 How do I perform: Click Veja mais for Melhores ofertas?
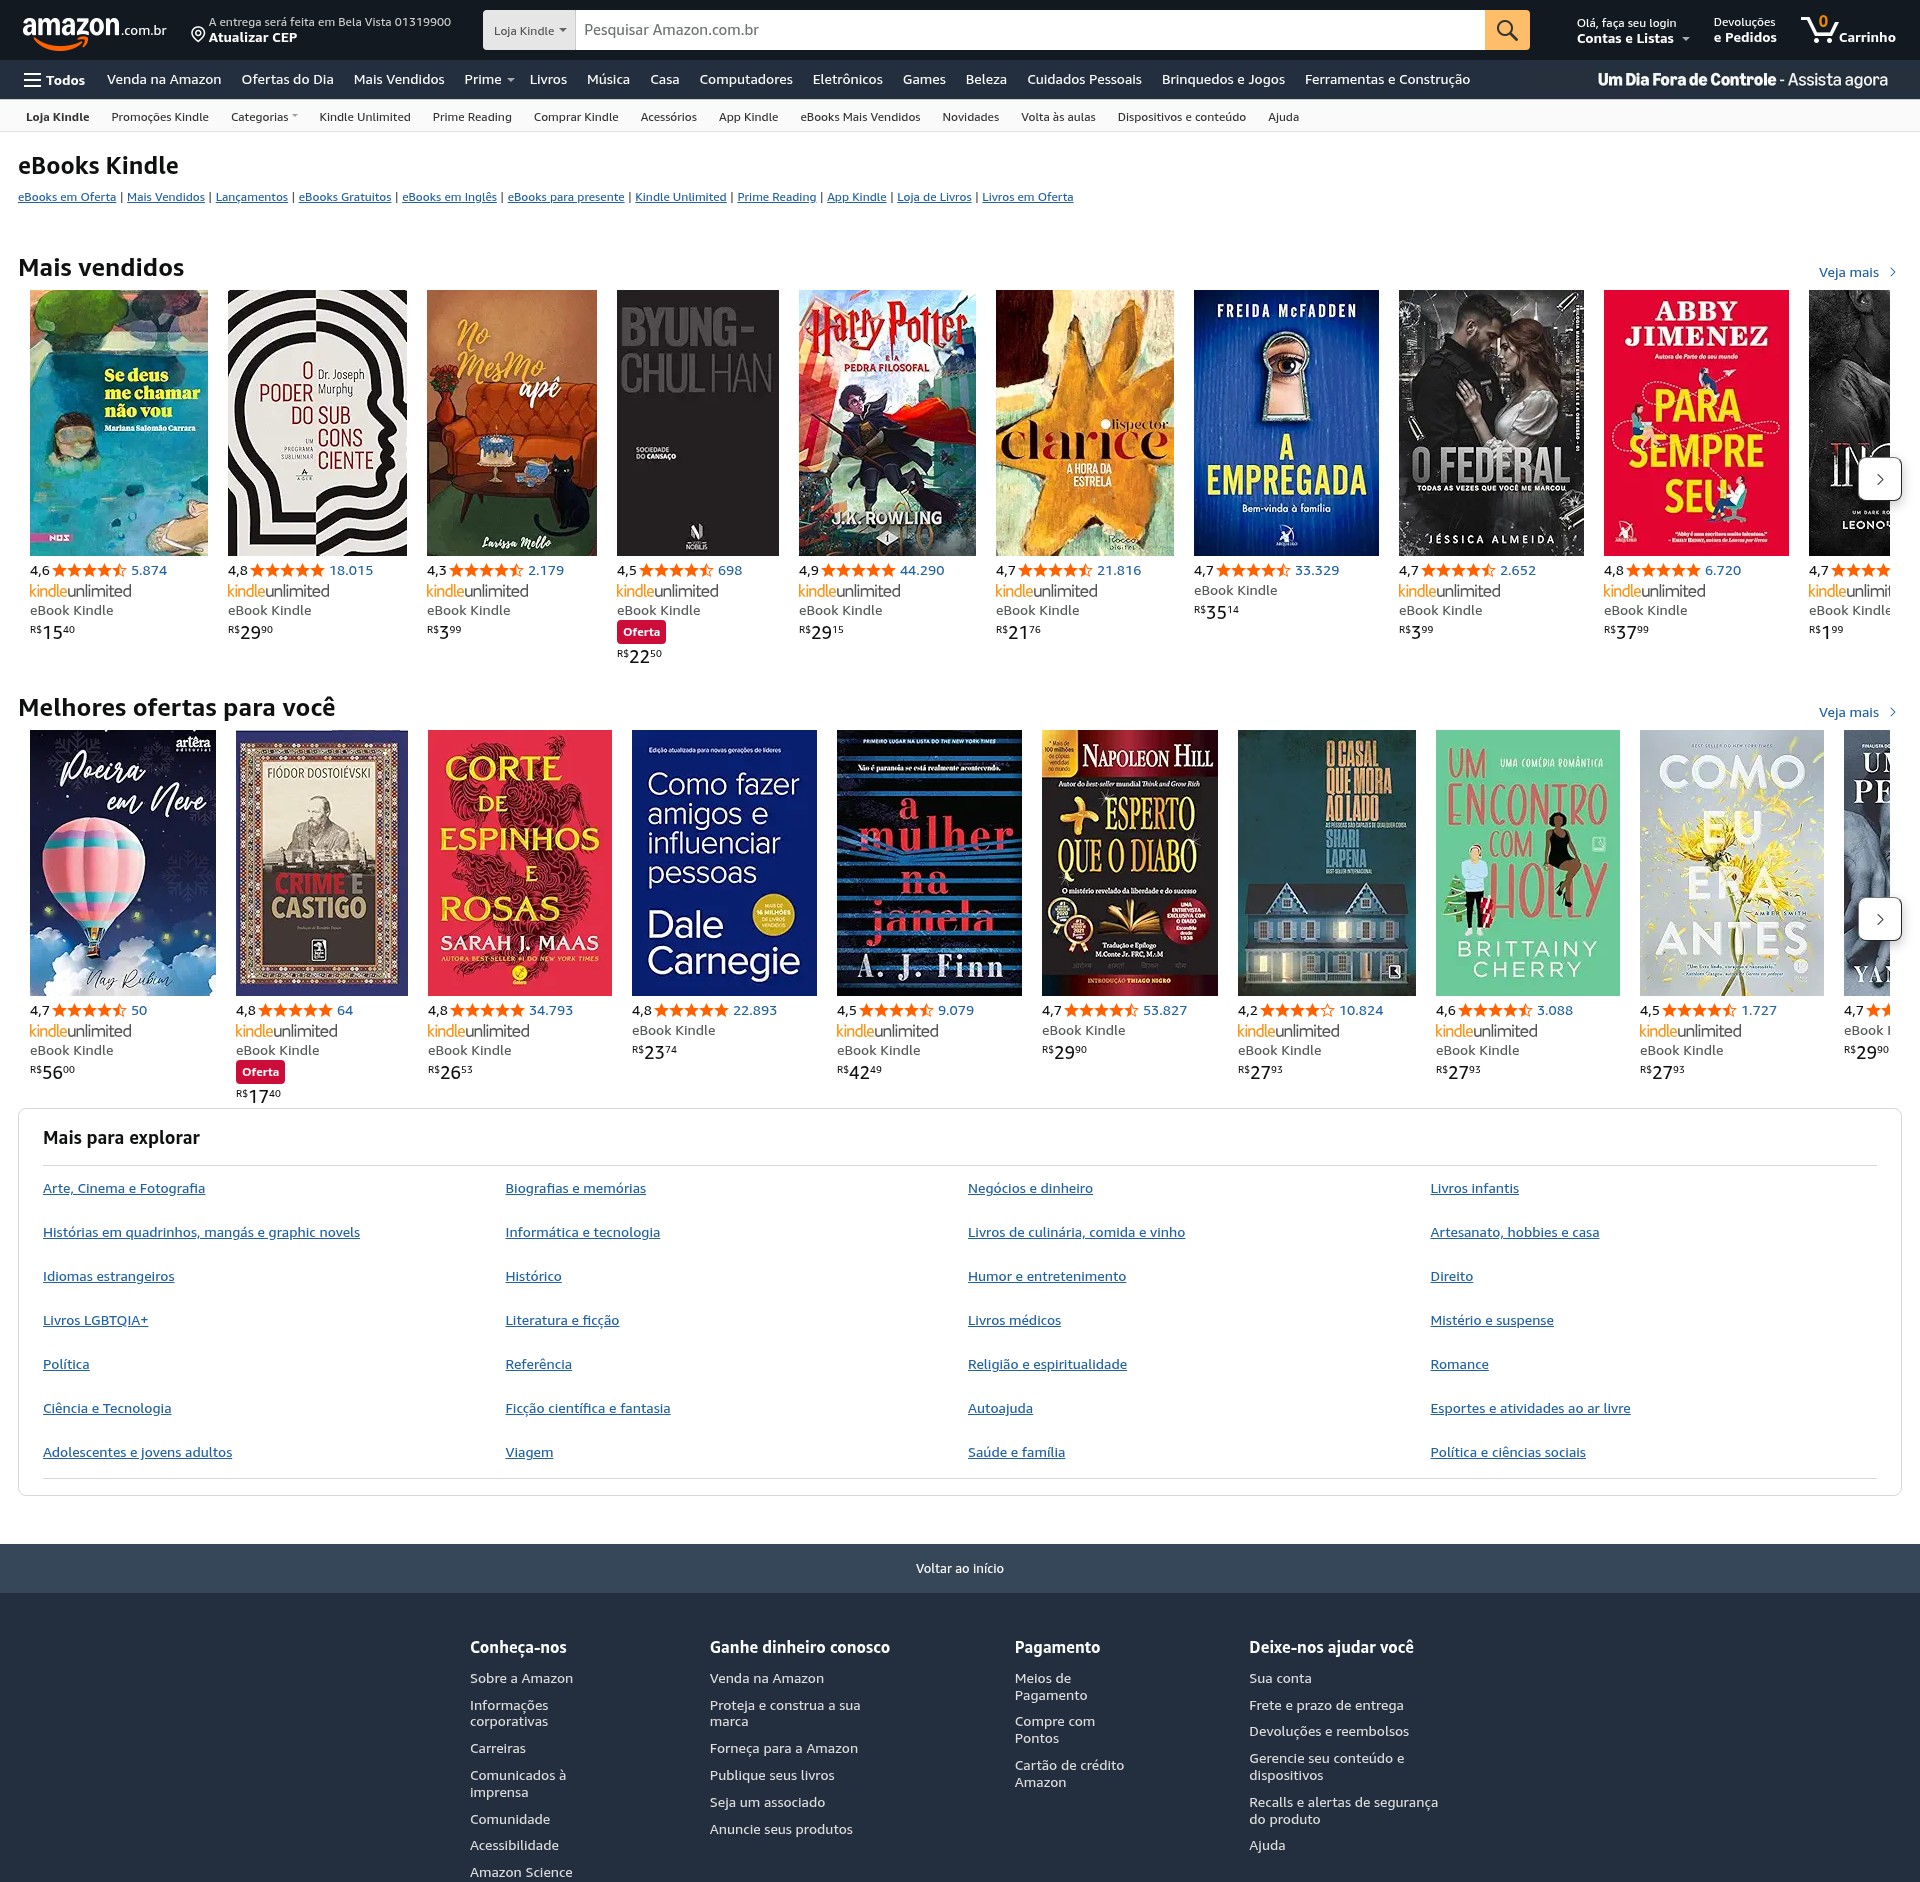pyautogui.click(x=1857, y=712)
